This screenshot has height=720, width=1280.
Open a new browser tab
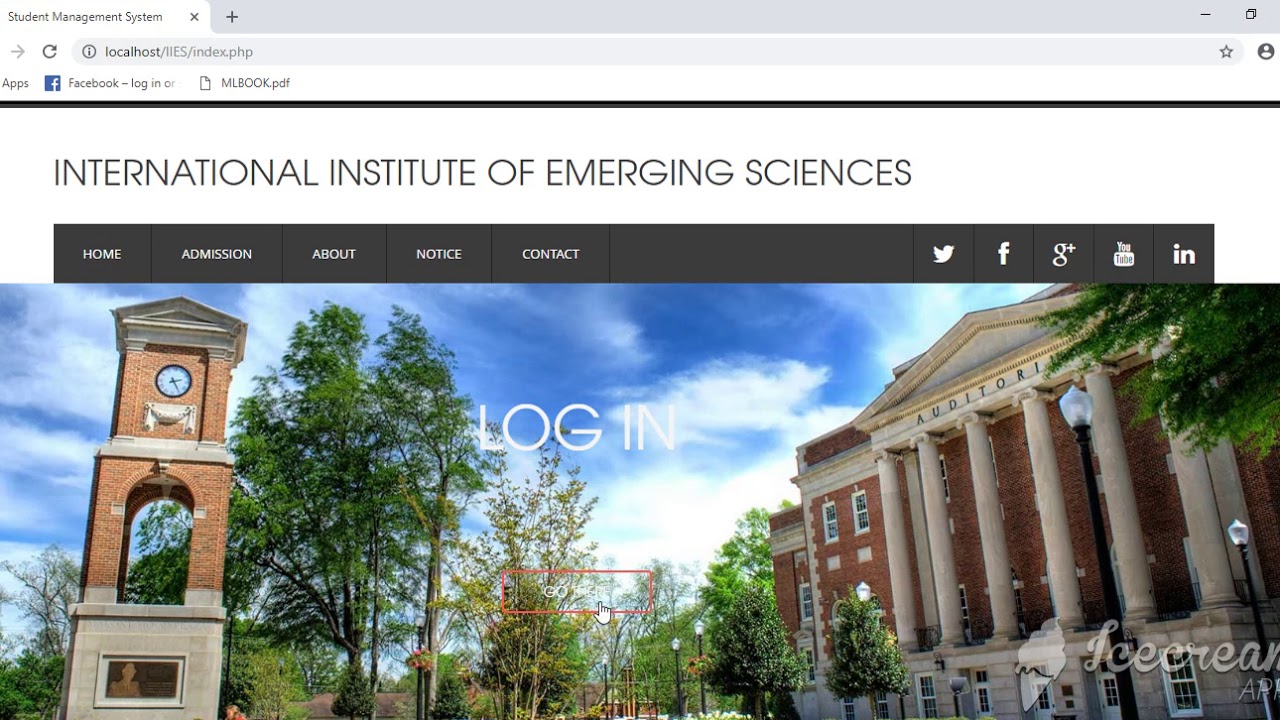pos(232,17)
